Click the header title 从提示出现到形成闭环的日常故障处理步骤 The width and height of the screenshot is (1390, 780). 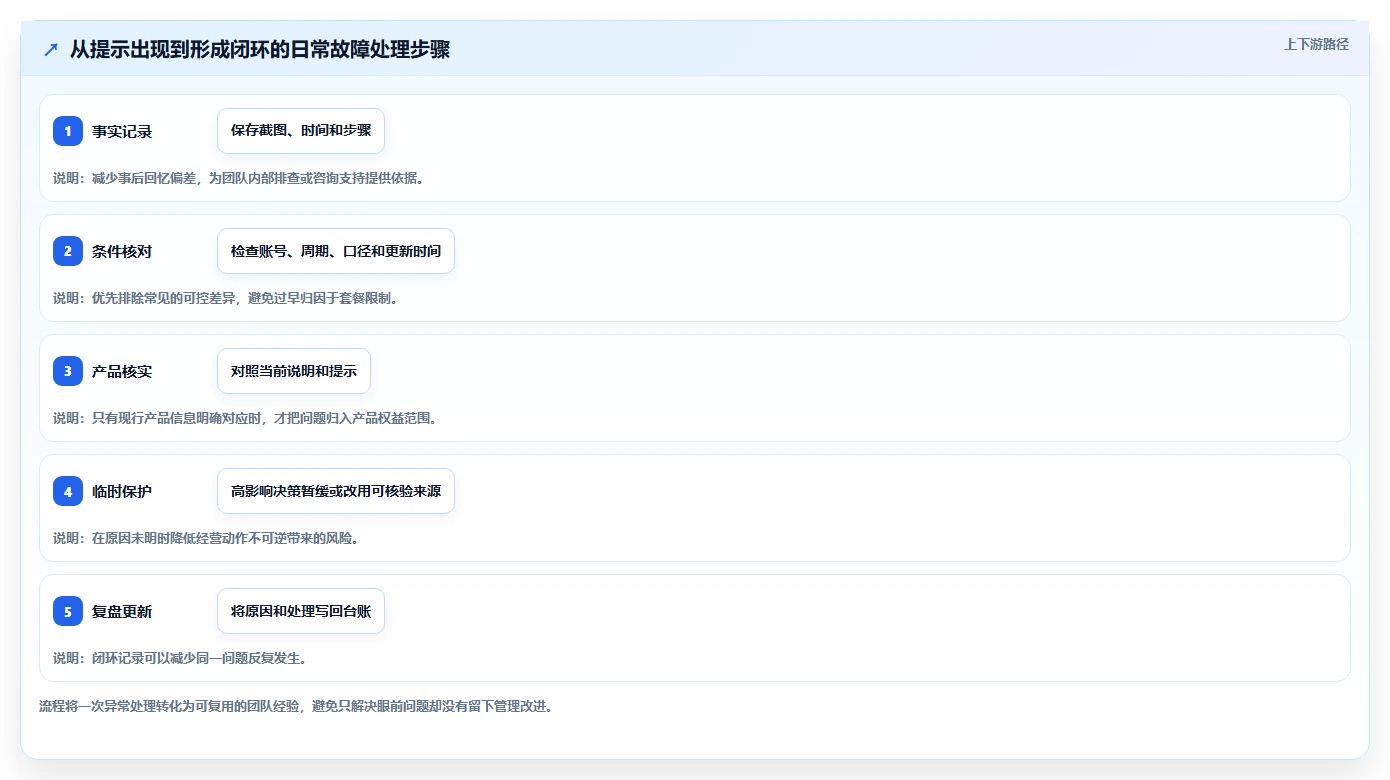click(260, 49)
